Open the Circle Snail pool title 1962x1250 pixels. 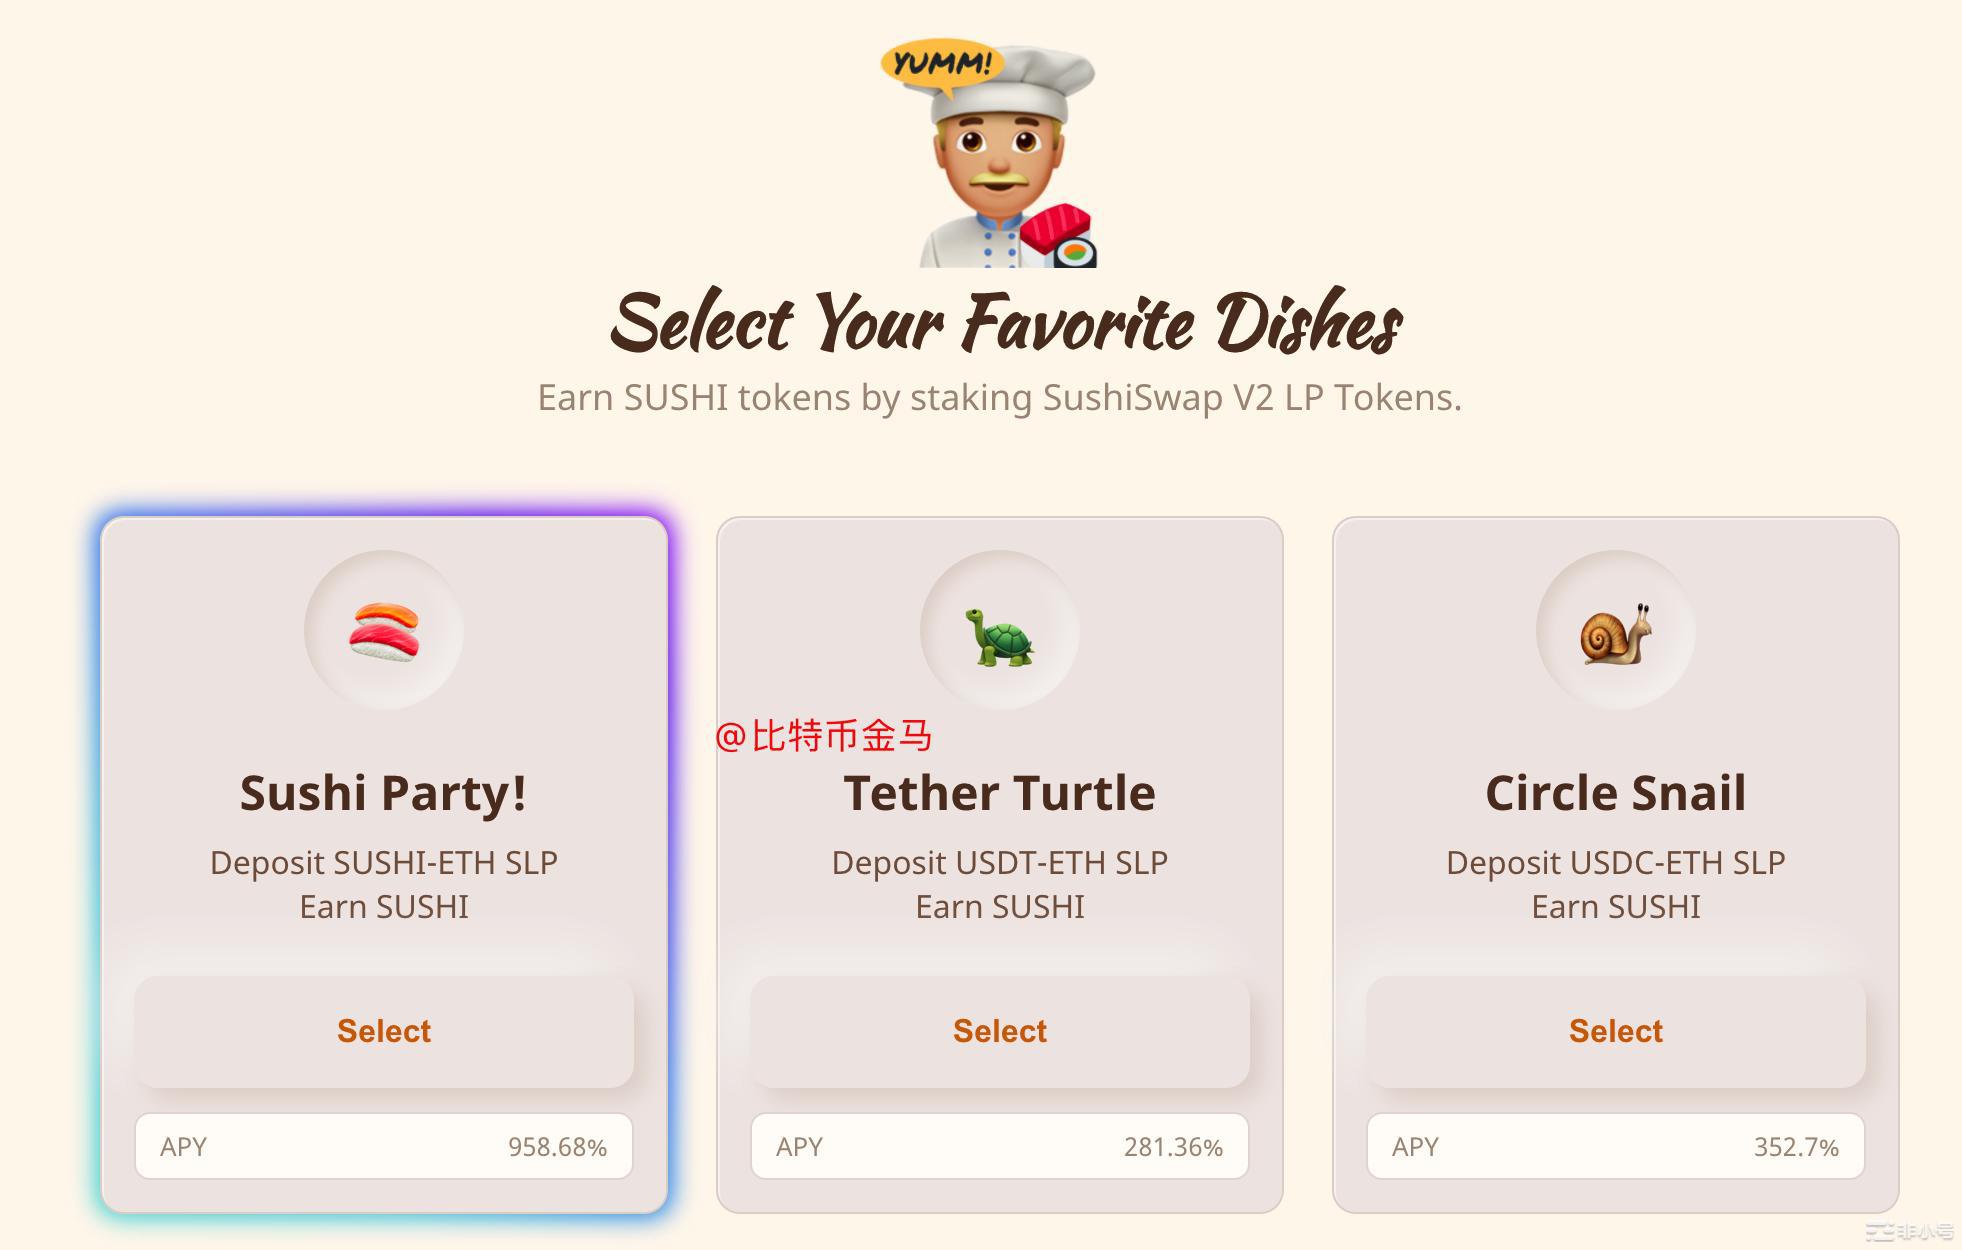1615,793
